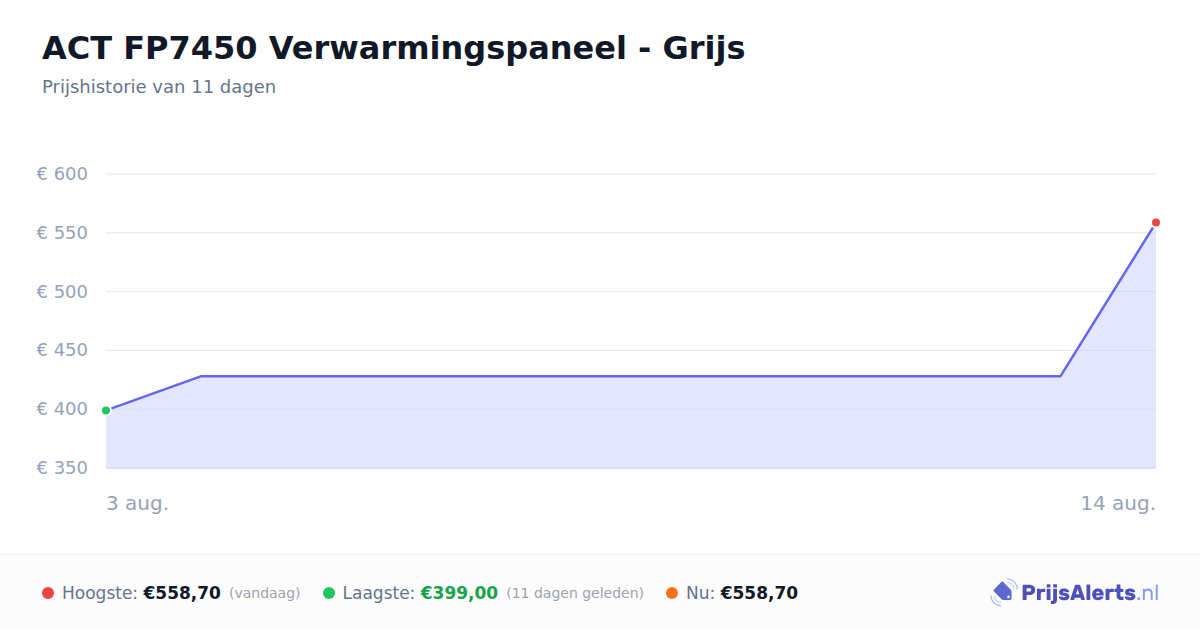Select the € 450 axis label
1200x630 pixels.
pos(62,350)
